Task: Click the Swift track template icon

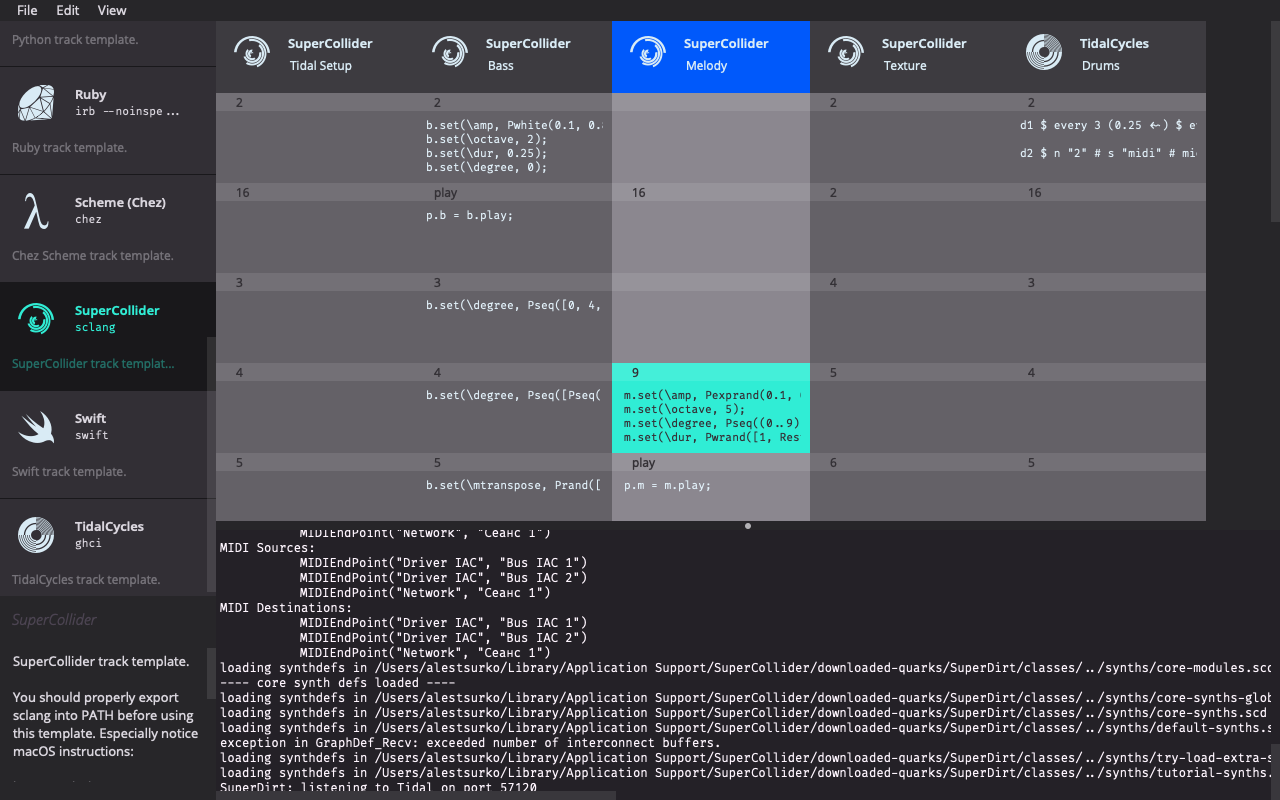Action: [35, 426]
